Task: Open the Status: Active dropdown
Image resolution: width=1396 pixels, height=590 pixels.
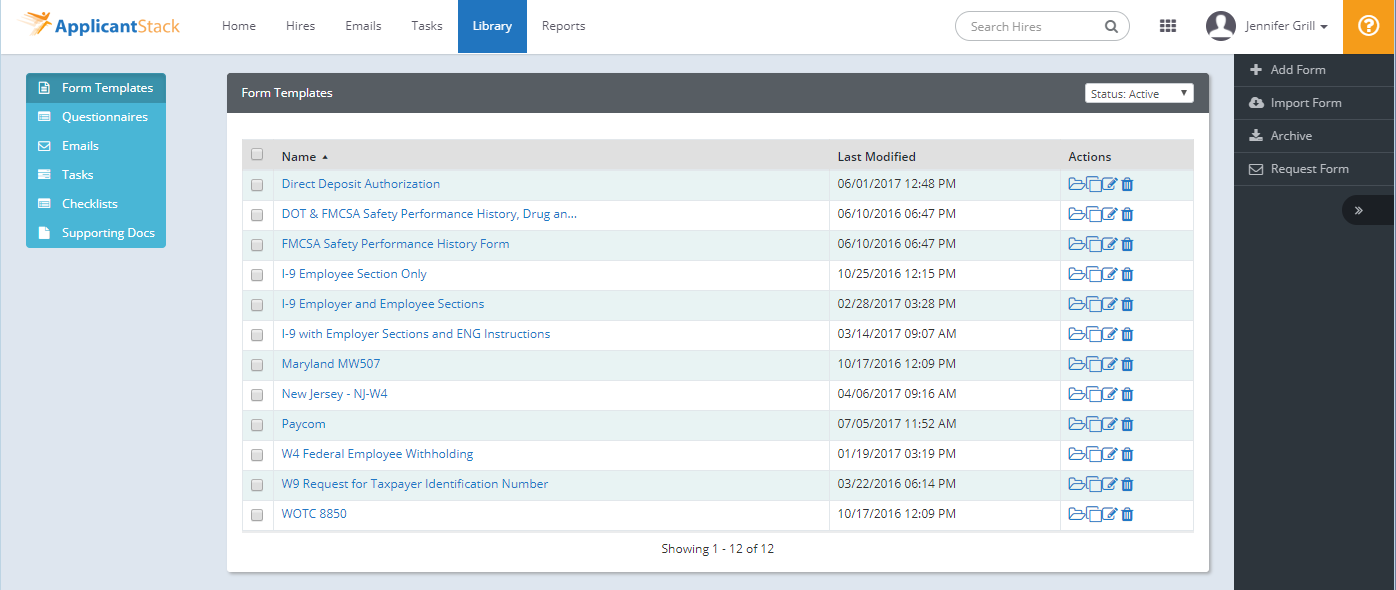Action: [1139, 92]
